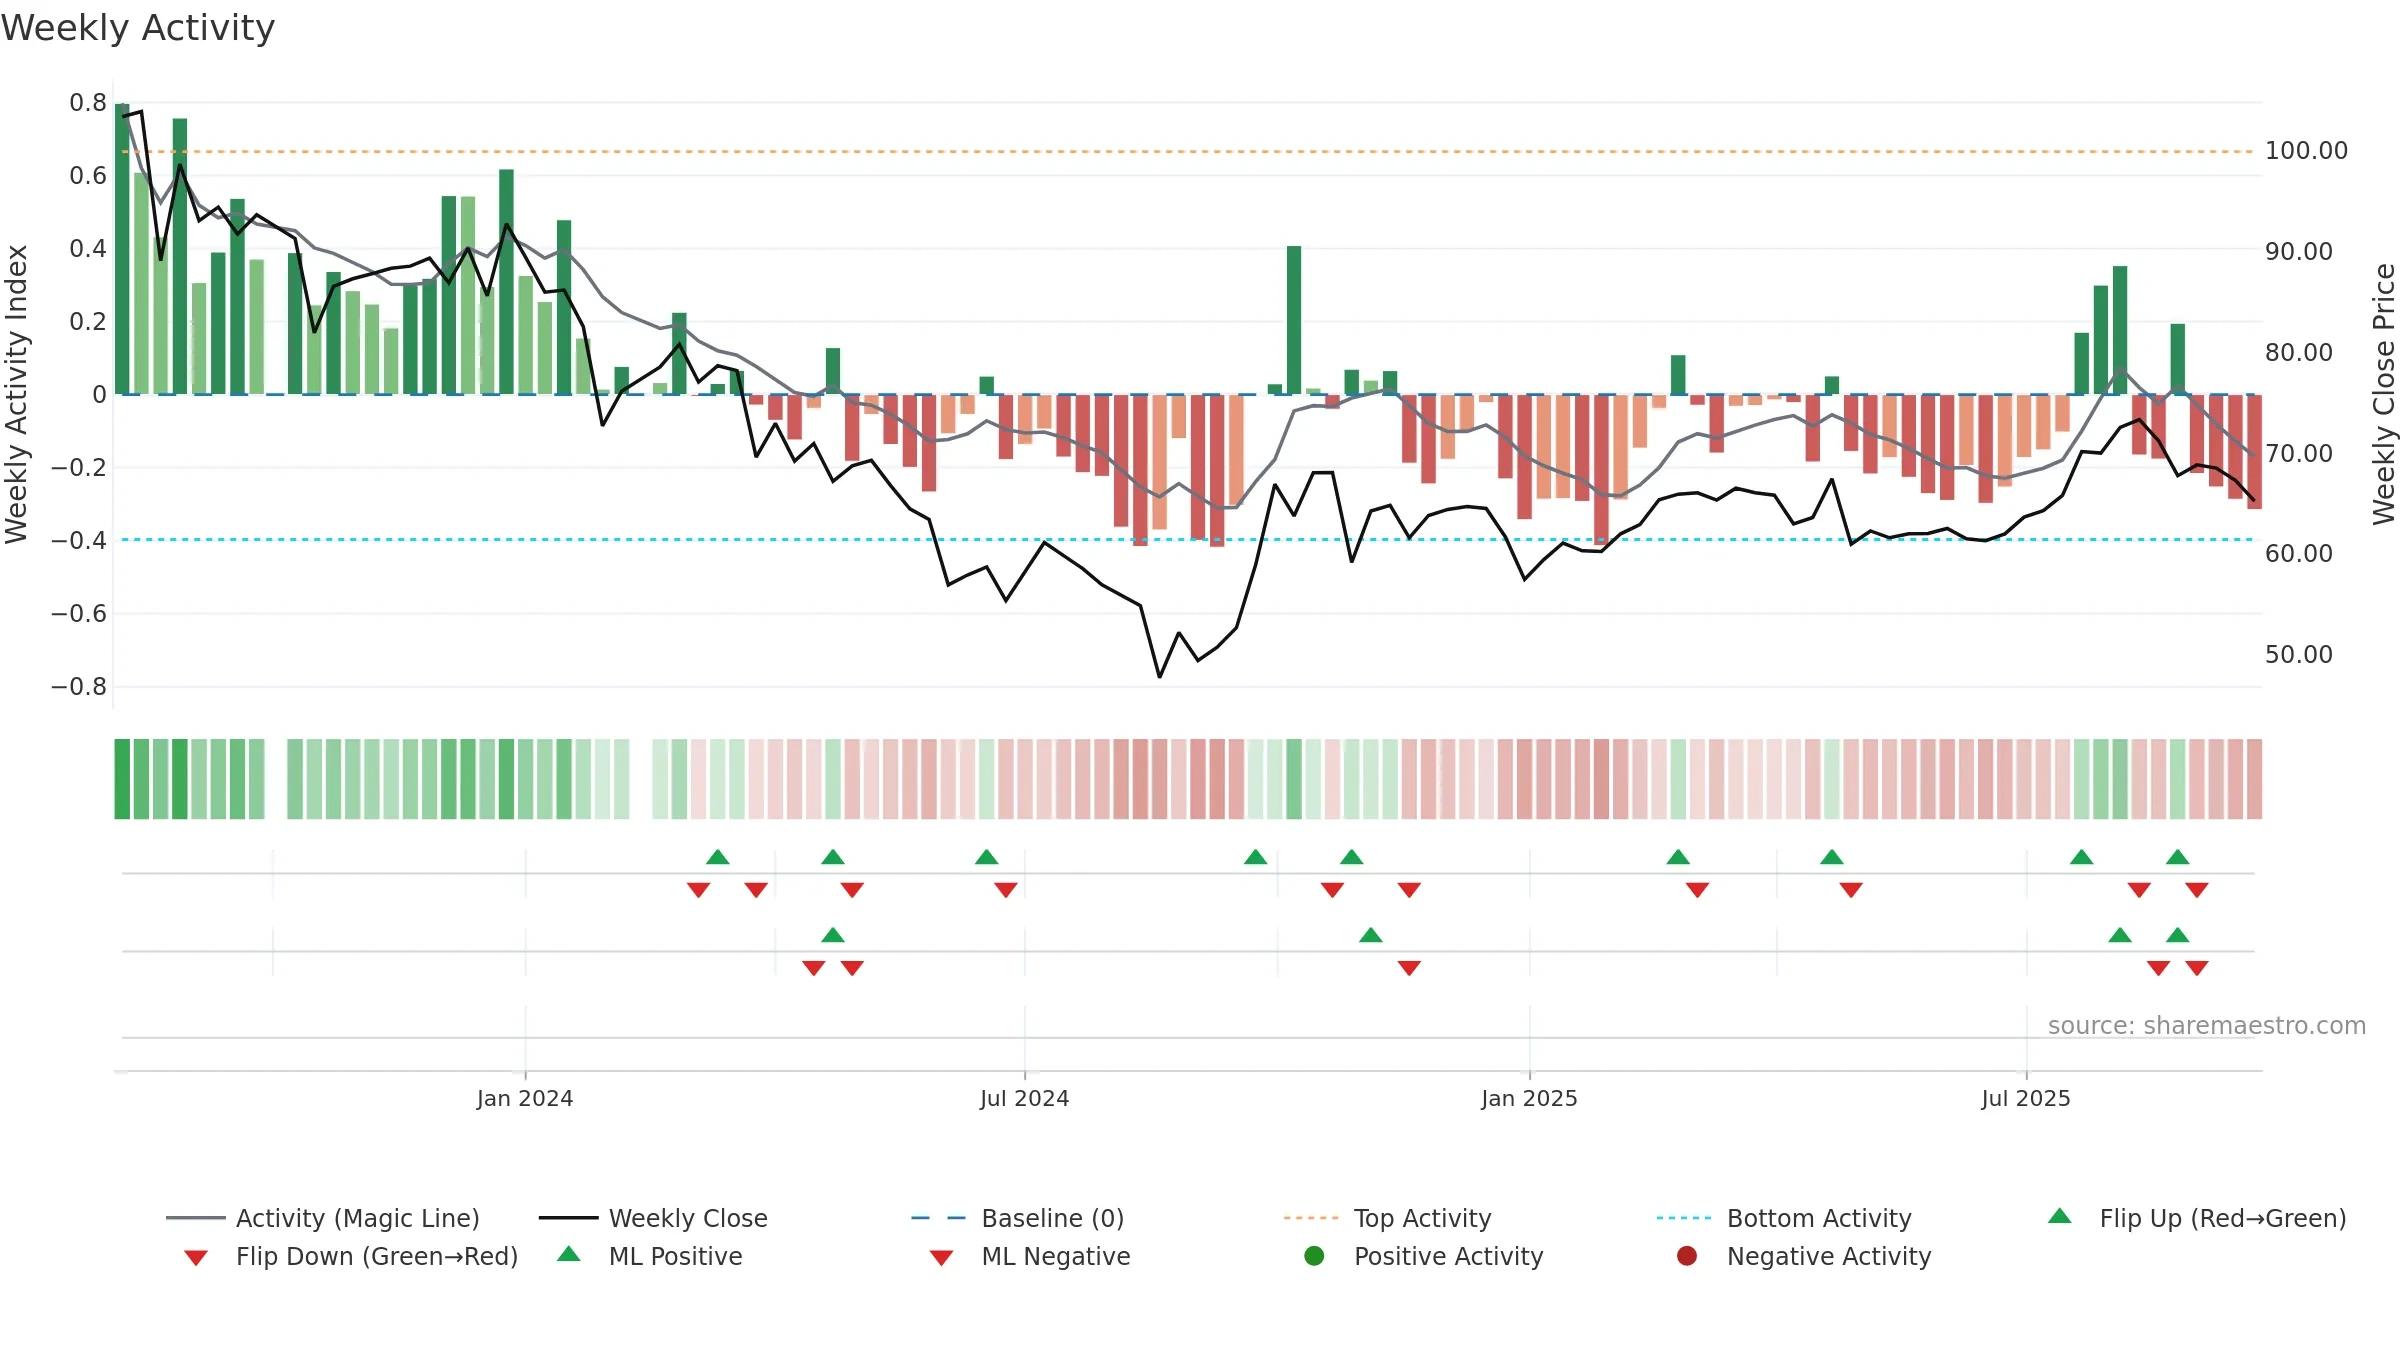
Task: Click the 50.00 price axis label
Action: coord(2298,655)
